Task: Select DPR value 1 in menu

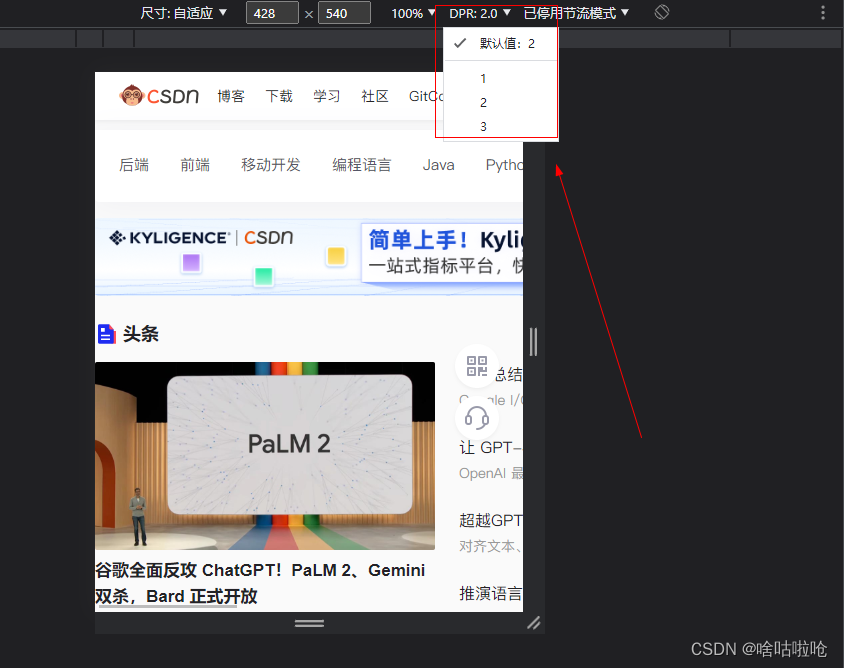Action: (x=501, y=79)
